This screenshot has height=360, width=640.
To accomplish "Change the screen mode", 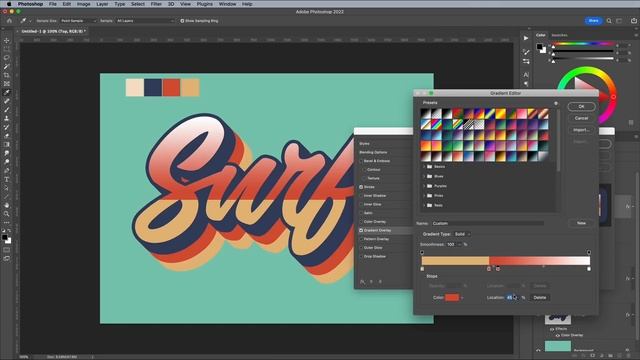I will point(7,258).
